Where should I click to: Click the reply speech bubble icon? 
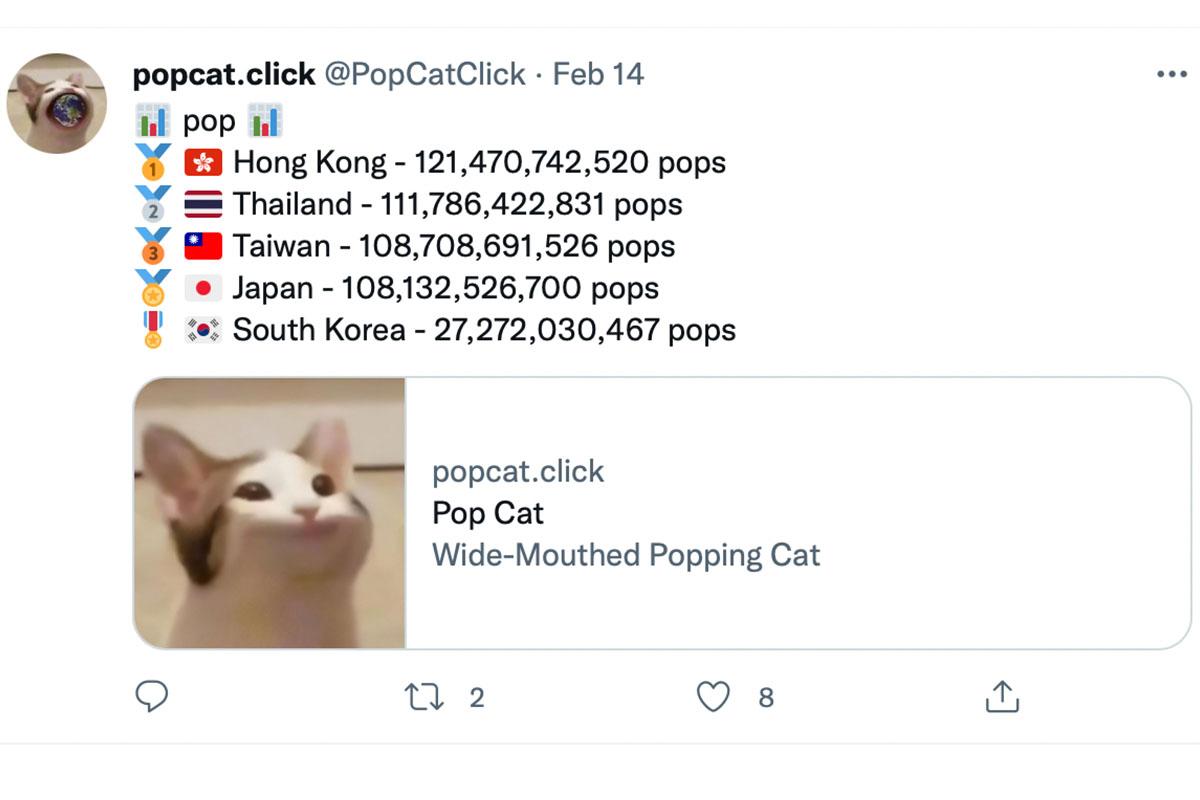click(152, 698)
